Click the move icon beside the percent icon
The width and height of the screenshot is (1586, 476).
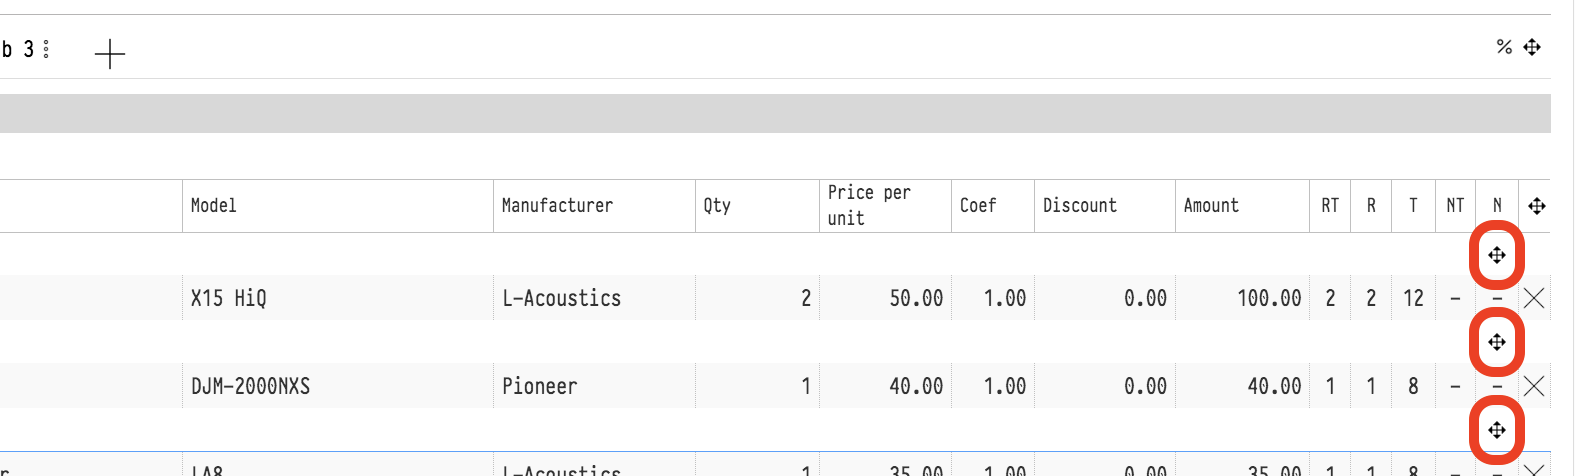1532,47
